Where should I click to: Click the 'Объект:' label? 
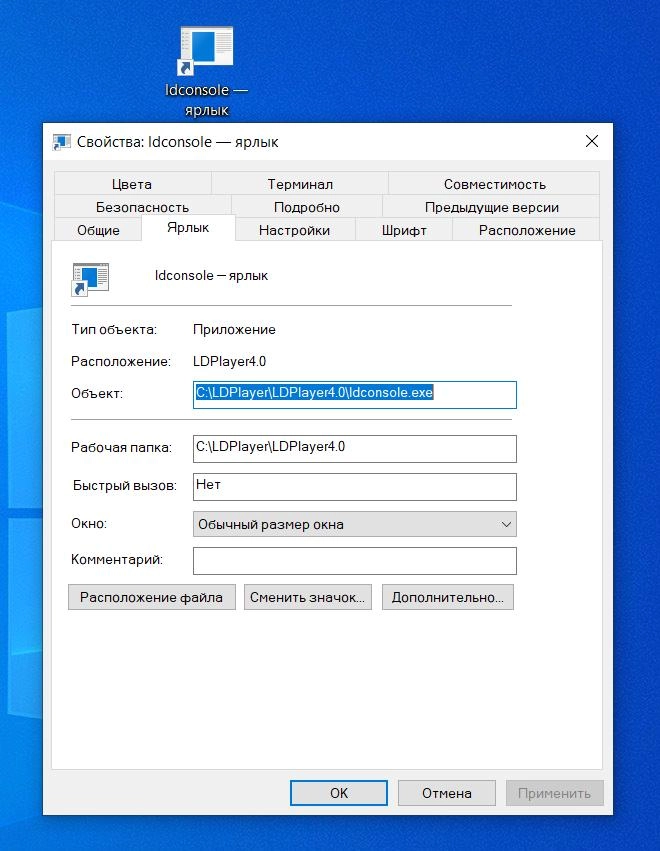(x=97, y=393)
